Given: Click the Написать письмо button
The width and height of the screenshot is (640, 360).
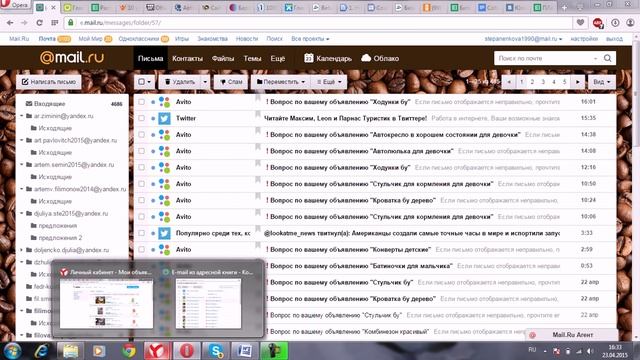Looking at the screenshot, I should click(49, 82).
